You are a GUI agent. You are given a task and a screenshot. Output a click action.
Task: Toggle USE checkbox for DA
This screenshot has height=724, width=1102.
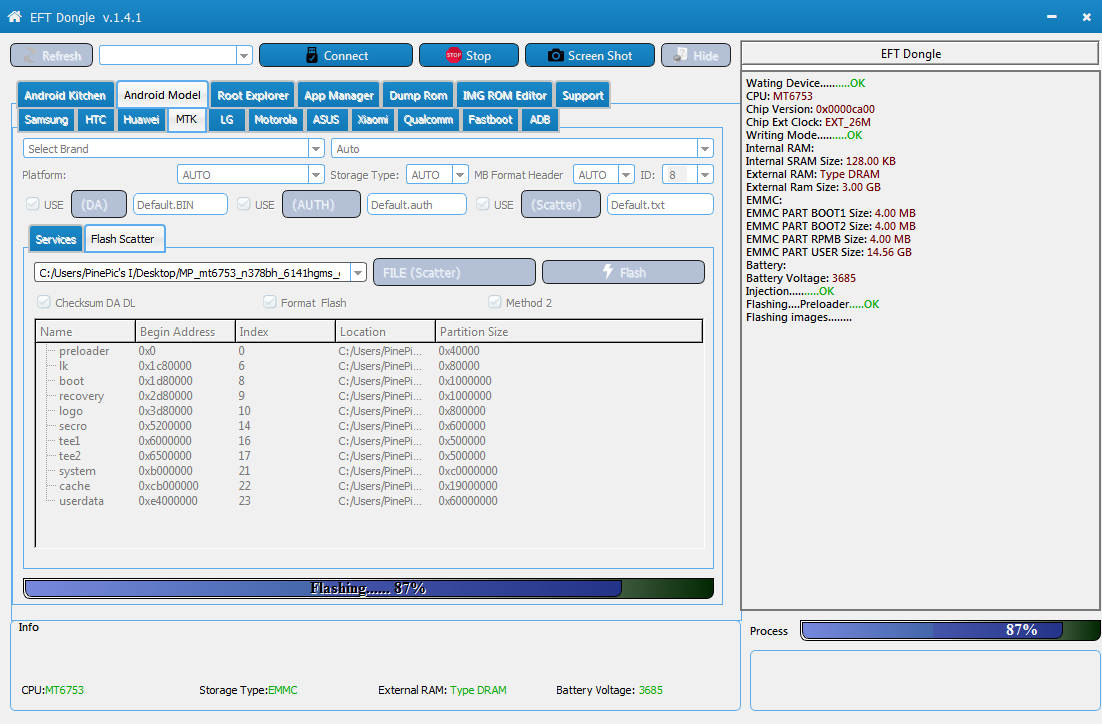coord(32,204)
